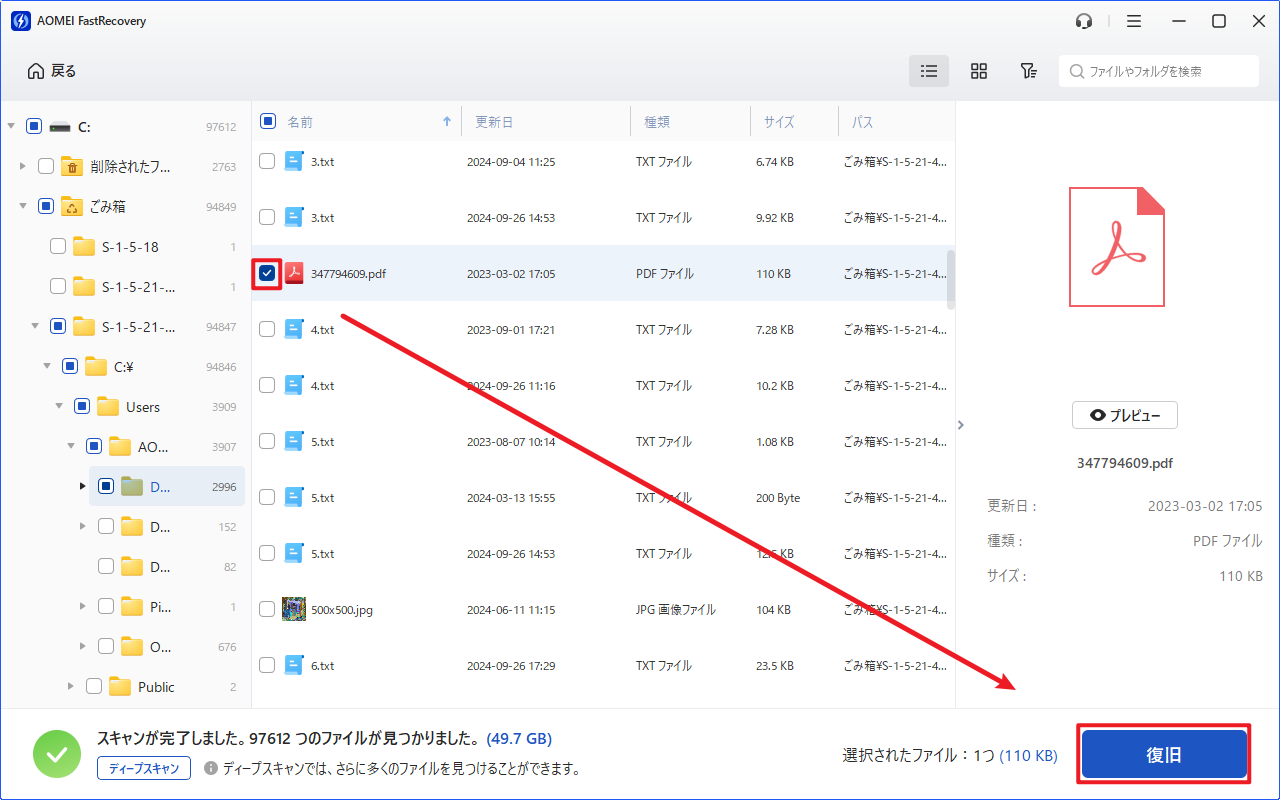Collapse the C: drive tree node
1280x800 pixels.
point(11,127)
